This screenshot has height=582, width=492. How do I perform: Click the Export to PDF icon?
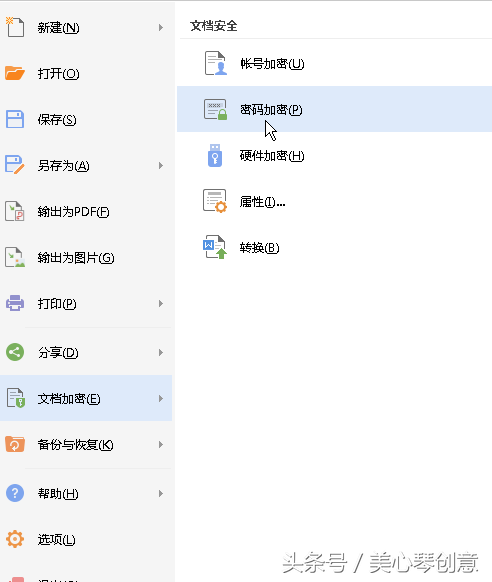point(15,211)
